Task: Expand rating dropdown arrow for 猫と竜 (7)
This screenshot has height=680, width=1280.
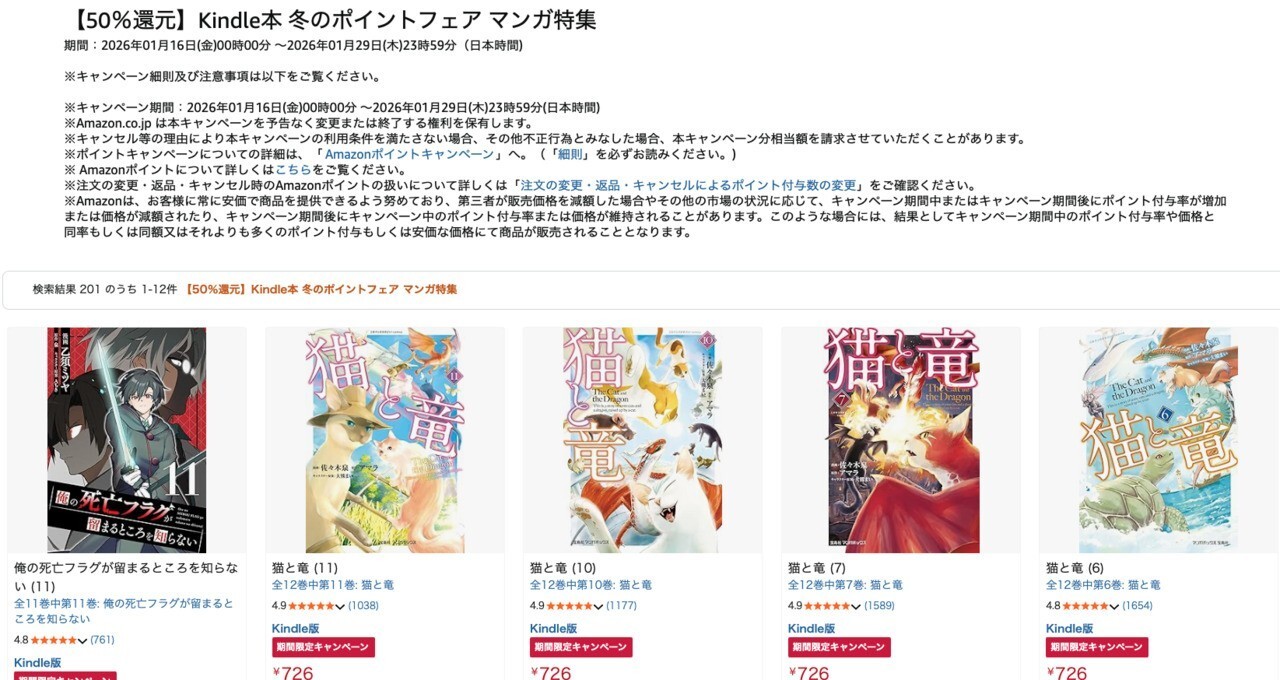Action: click(x=856, y=606)
